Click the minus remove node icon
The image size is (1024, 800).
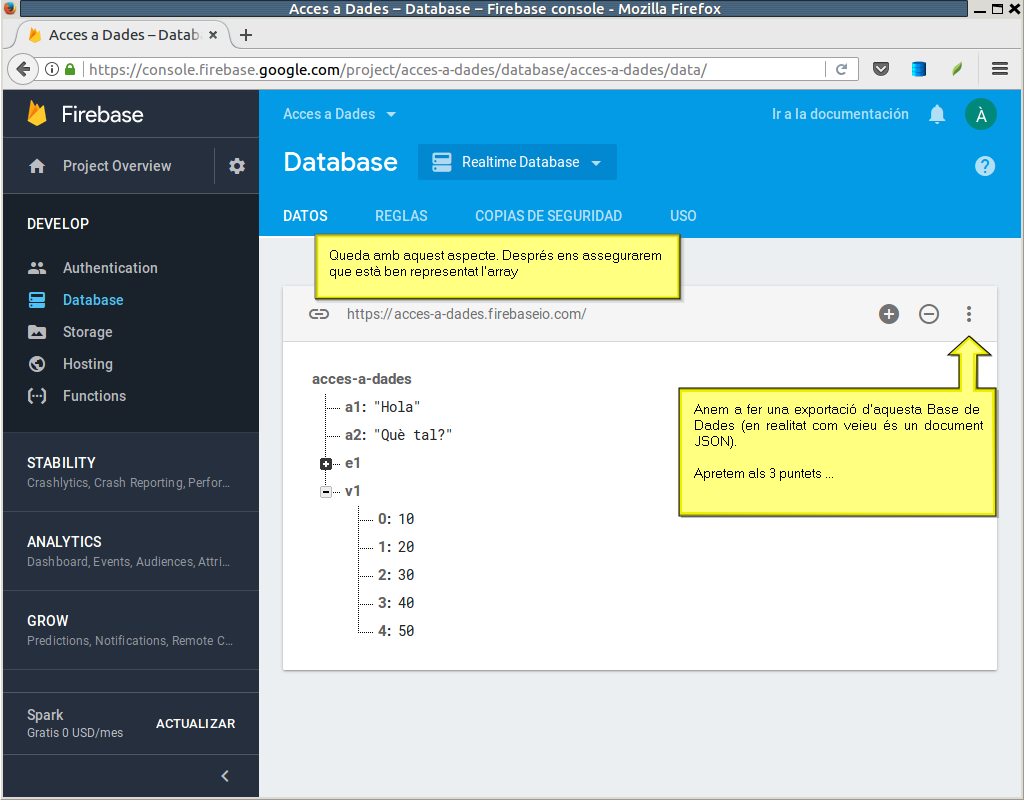(x=929, y=314)
